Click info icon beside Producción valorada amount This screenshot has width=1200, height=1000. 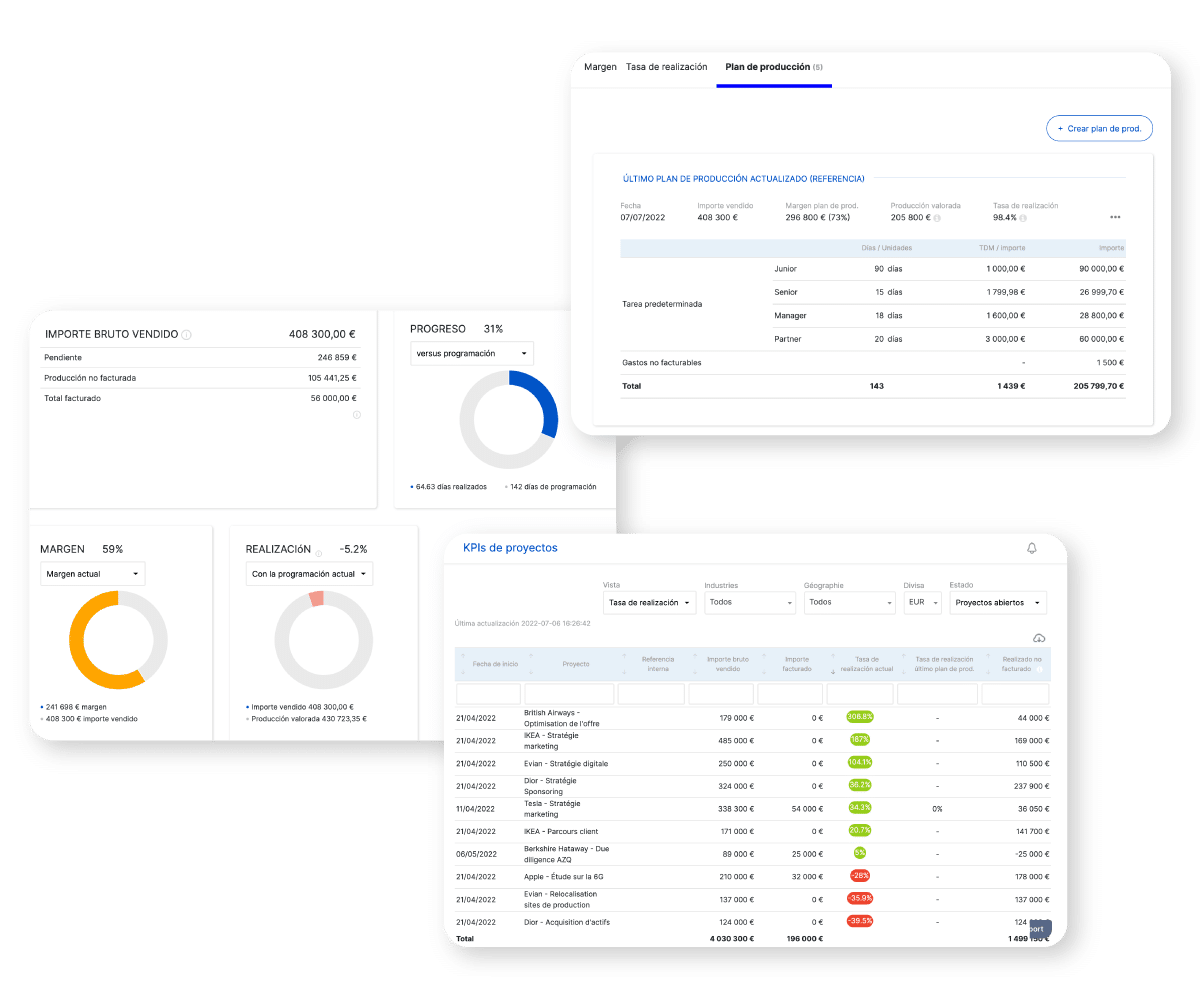(937, 218)
